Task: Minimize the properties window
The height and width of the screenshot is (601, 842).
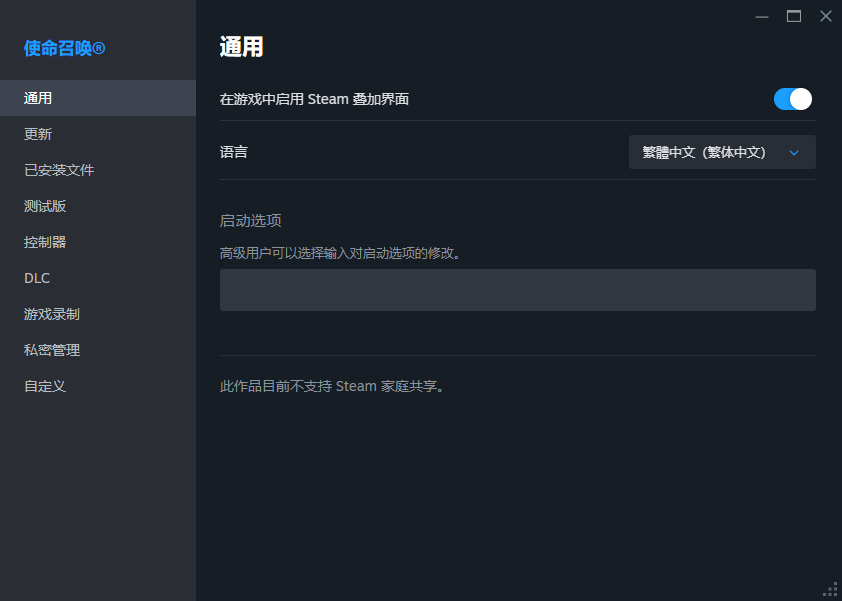Action: coord(762,16)
